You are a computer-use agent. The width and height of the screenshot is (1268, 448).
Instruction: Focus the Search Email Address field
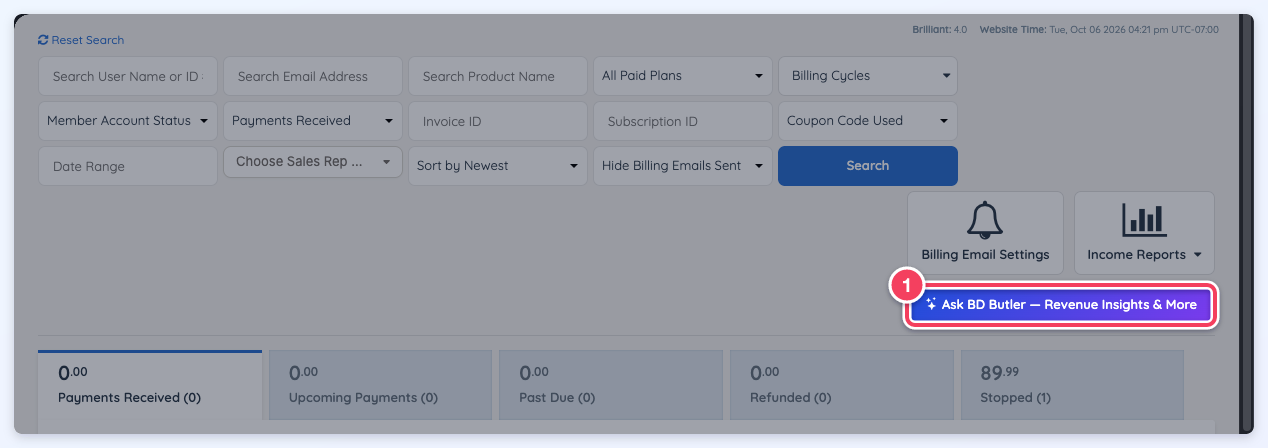tap(313, 76)
